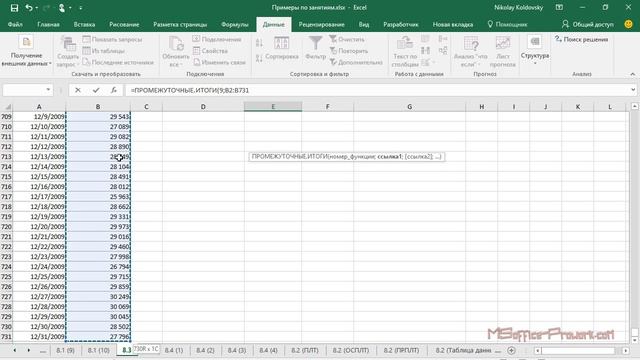Open the Рецензирование ribbon tab
Image resolution: width=640 pixels, height=360 pixels.
point(322,24)
